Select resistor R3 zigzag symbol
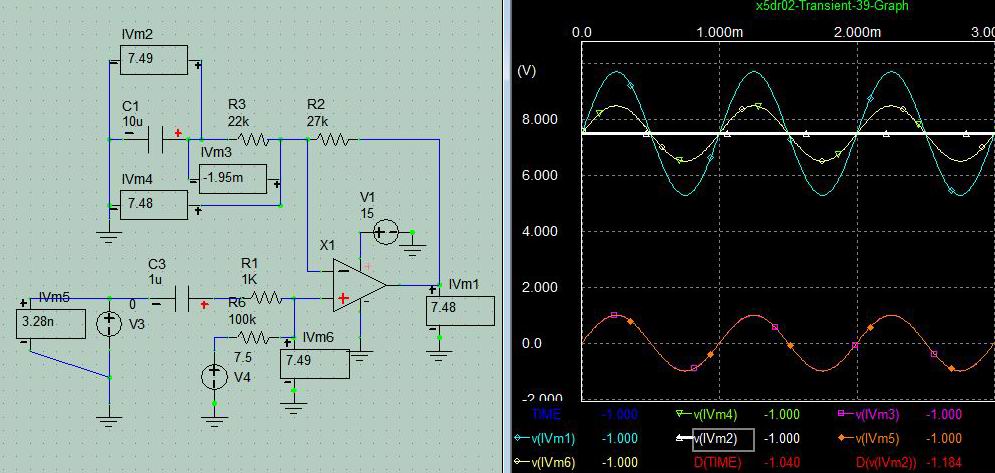This screenshot has width=995, height=473. (x=253, y=139)
